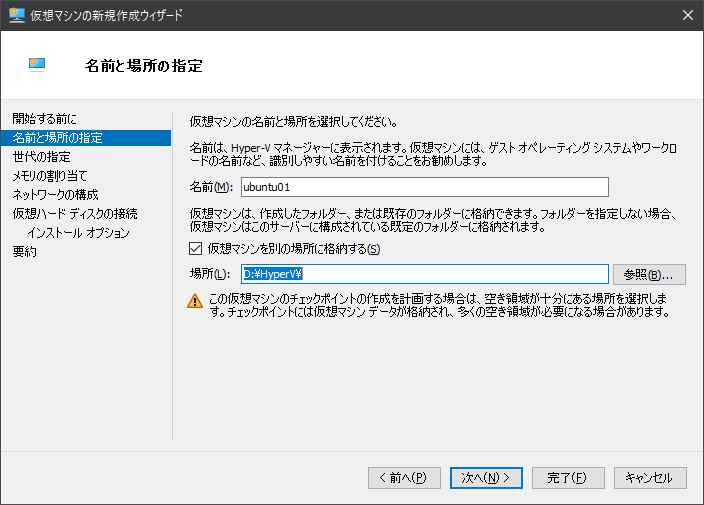The width and height of the screenshot is (704, 505).
Task: Click the 名前(M): label
Action: pos(211,187)
